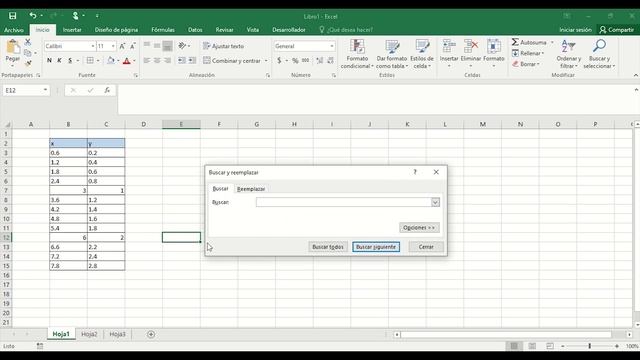Open the Reemplazar tab in dialog
Viewport: 640px width, 360px height.
point(251,189)
